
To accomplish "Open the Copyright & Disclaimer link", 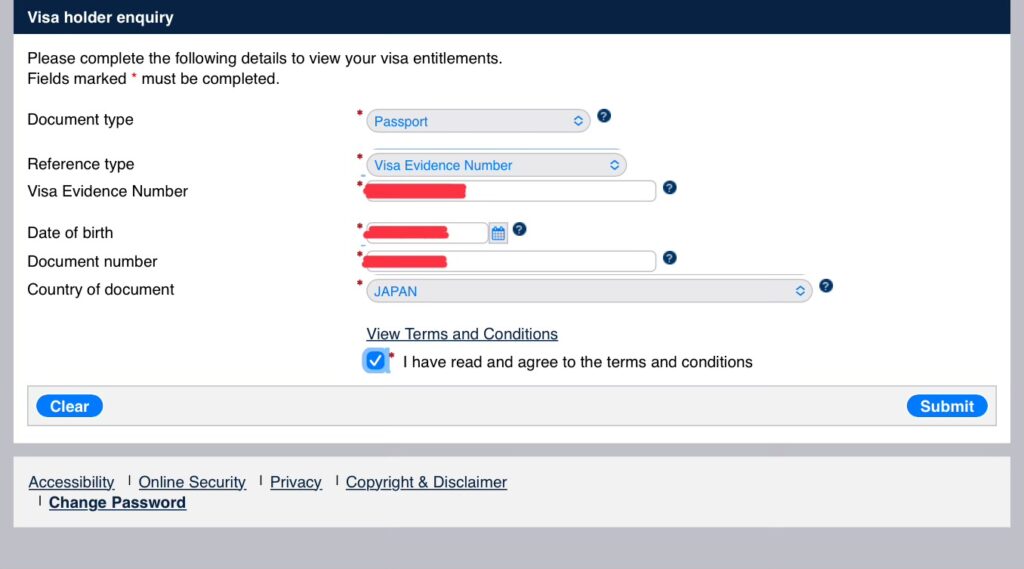I will [426, 482].
